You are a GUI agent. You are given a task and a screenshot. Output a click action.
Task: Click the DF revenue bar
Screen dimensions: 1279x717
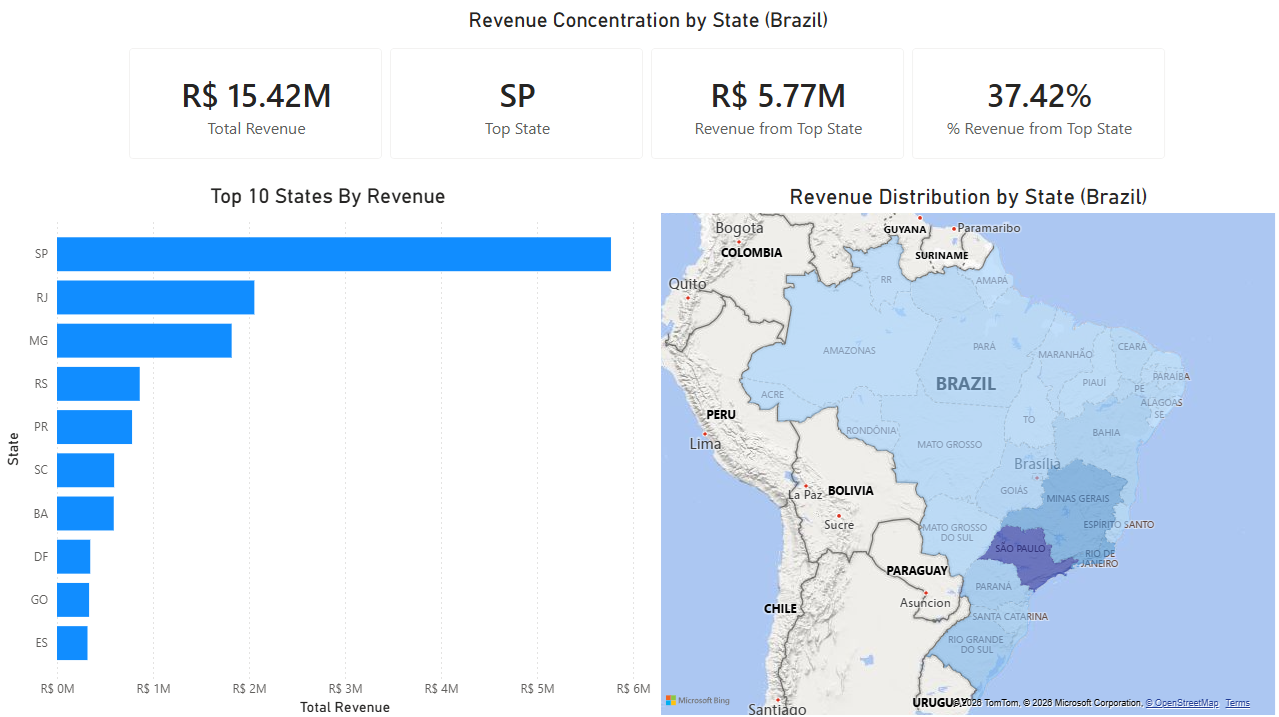(73, 556)
